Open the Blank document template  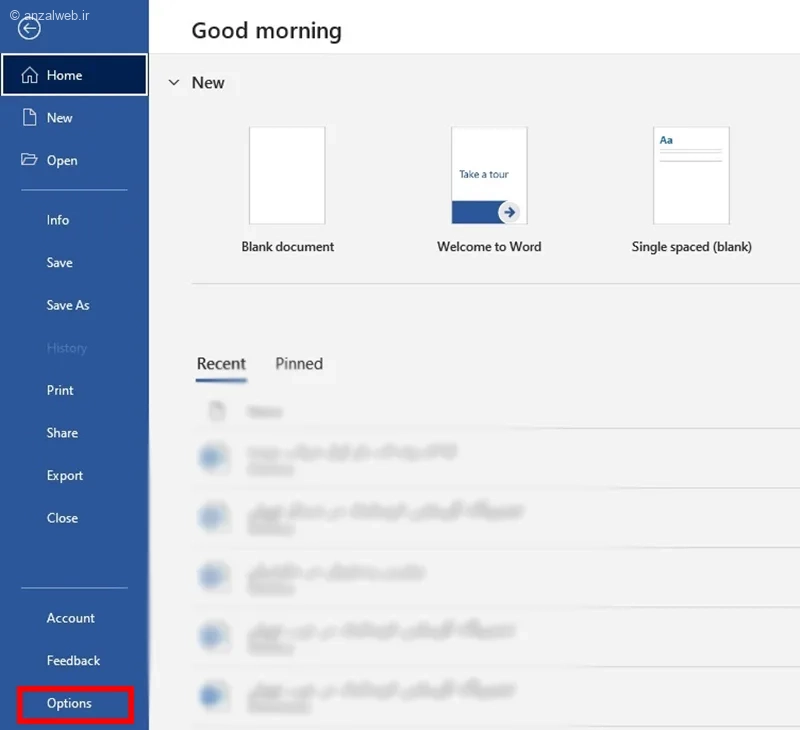287,176
